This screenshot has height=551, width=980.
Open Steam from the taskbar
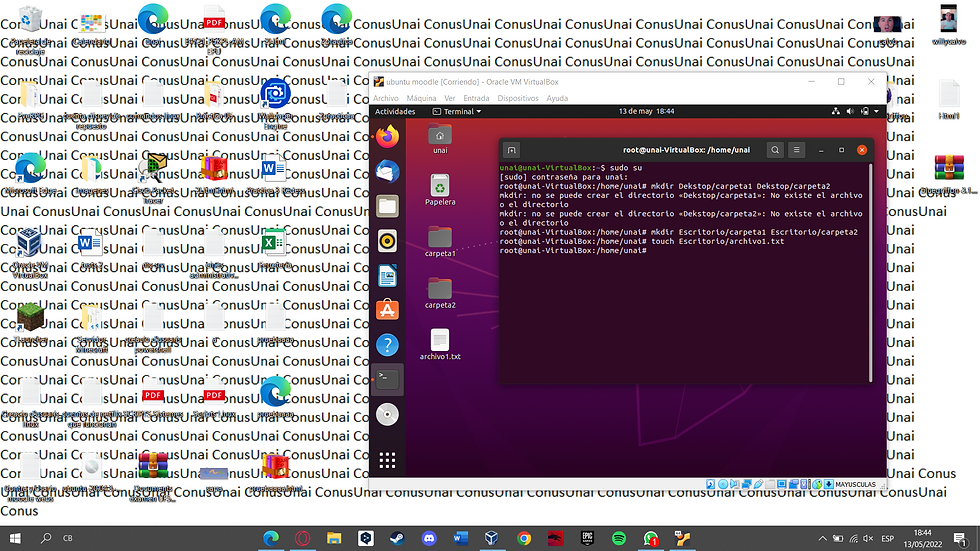397,538
